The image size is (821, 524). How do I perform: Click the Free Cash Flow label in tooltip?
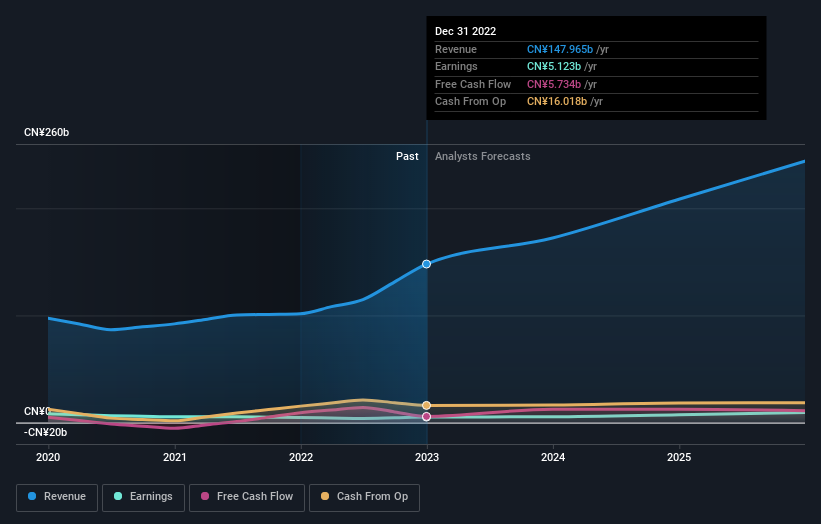[x=473, y=84]
